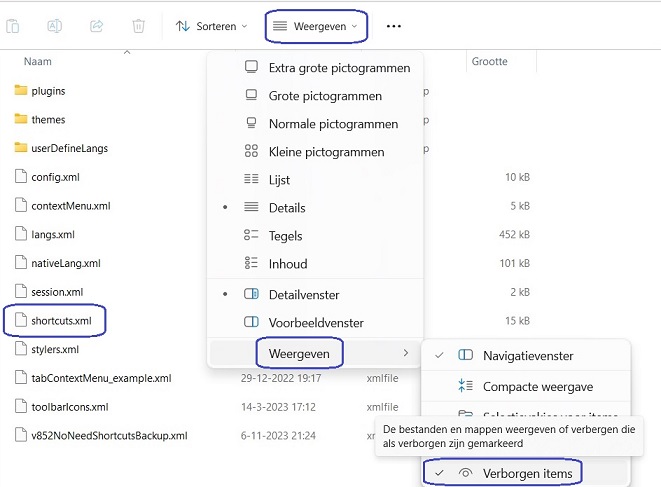This screenshot has width=661, height=487.
Task: Select the Lijst view option
Action: [x=280, y=180]
